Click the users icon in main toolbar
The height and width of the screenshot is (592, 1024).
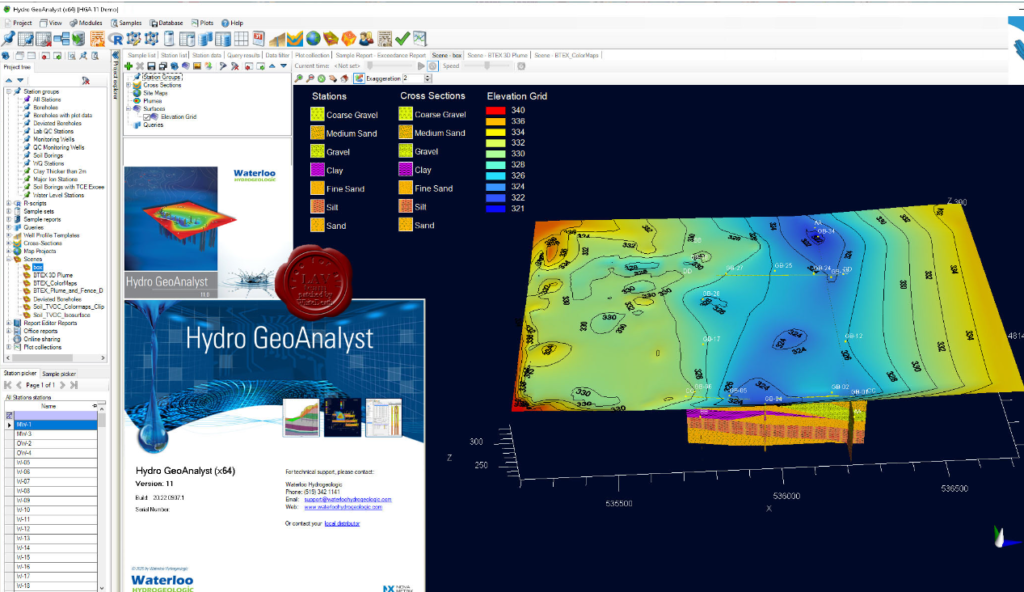click(366, 39)
